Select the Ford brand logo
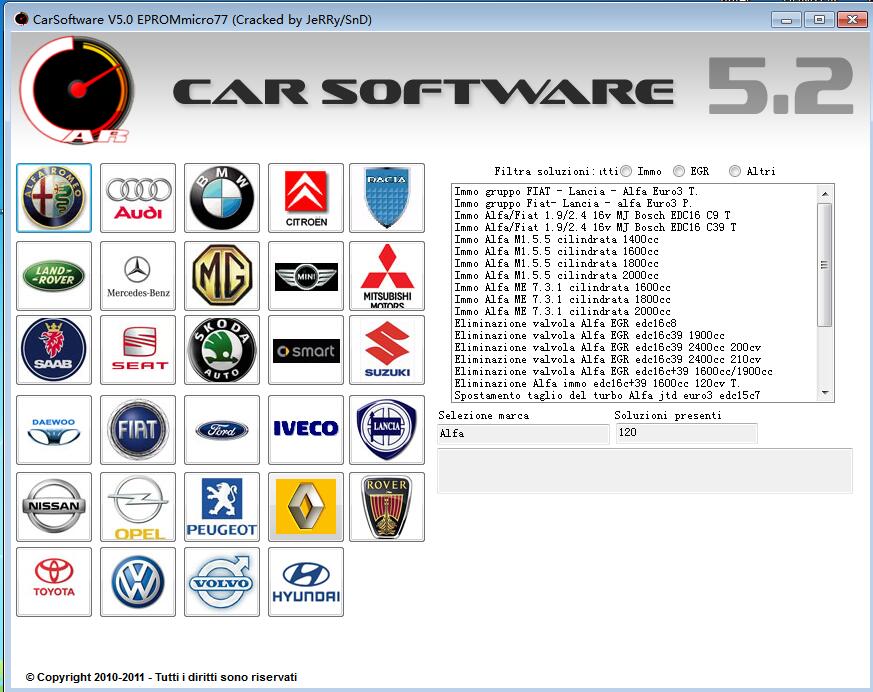 coord(222,430)
